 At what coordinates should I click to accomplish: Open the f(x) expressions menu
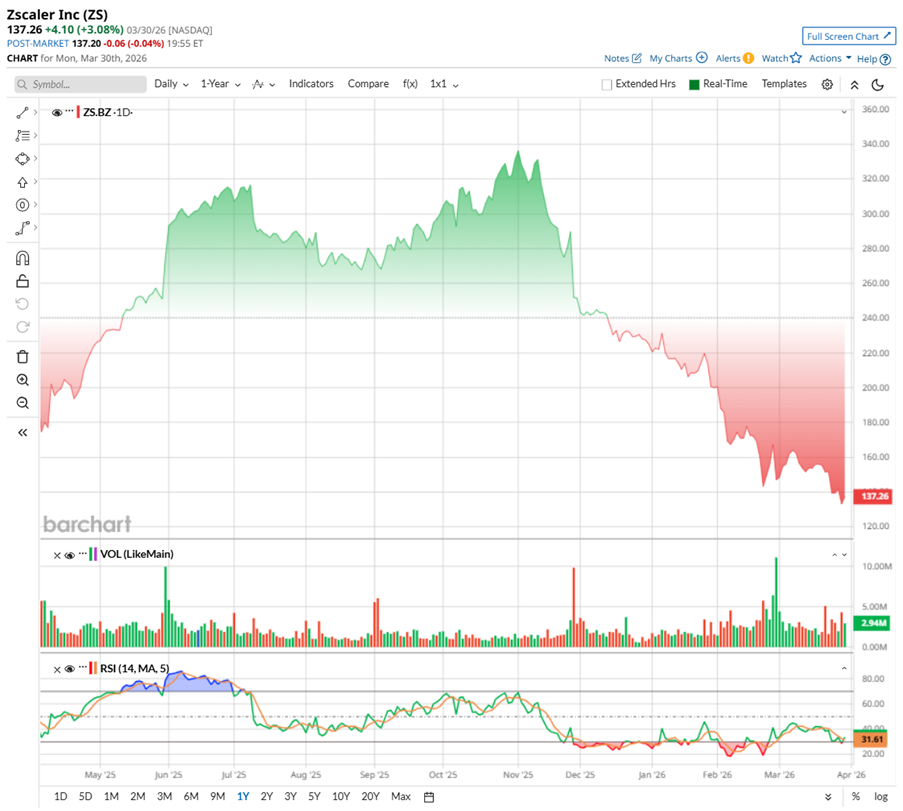pos(410,84)
